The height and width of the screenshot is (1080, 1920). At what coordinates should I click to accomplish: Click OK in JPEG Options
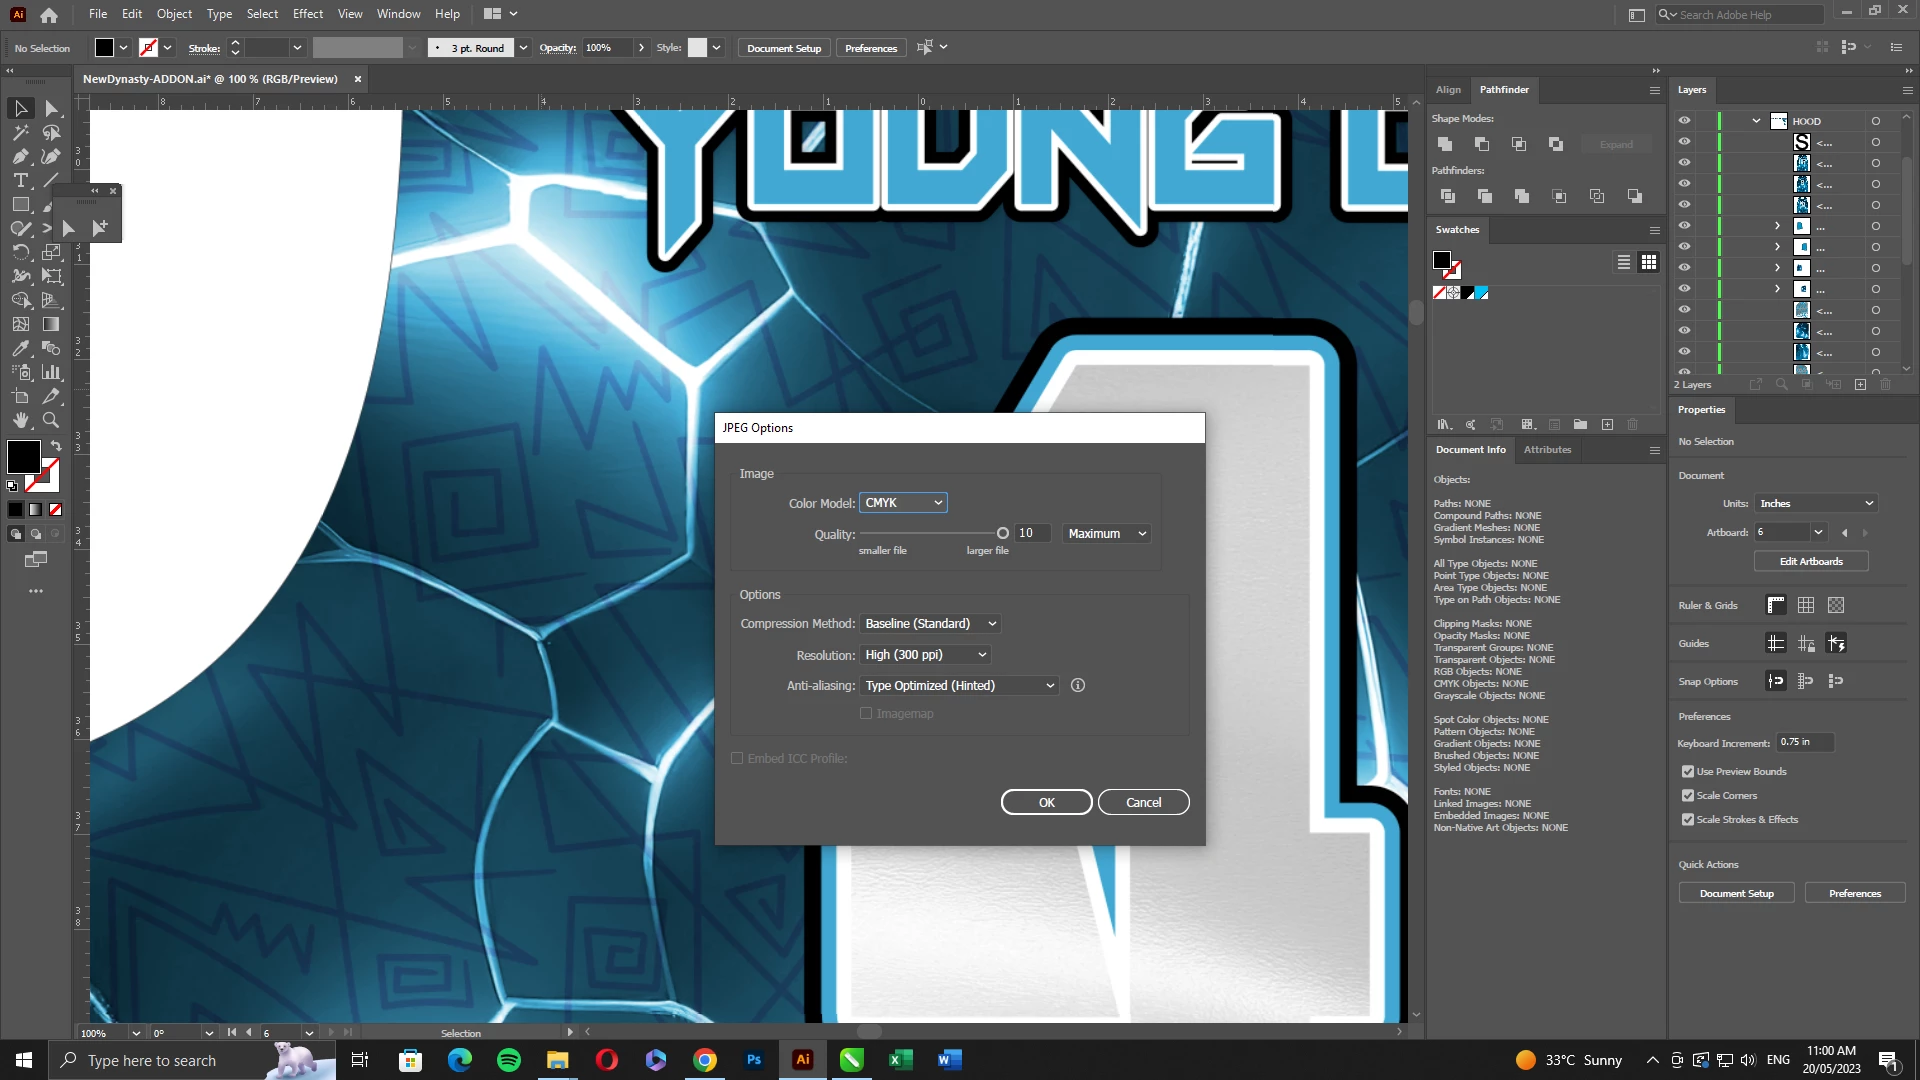coord(1046,802)
